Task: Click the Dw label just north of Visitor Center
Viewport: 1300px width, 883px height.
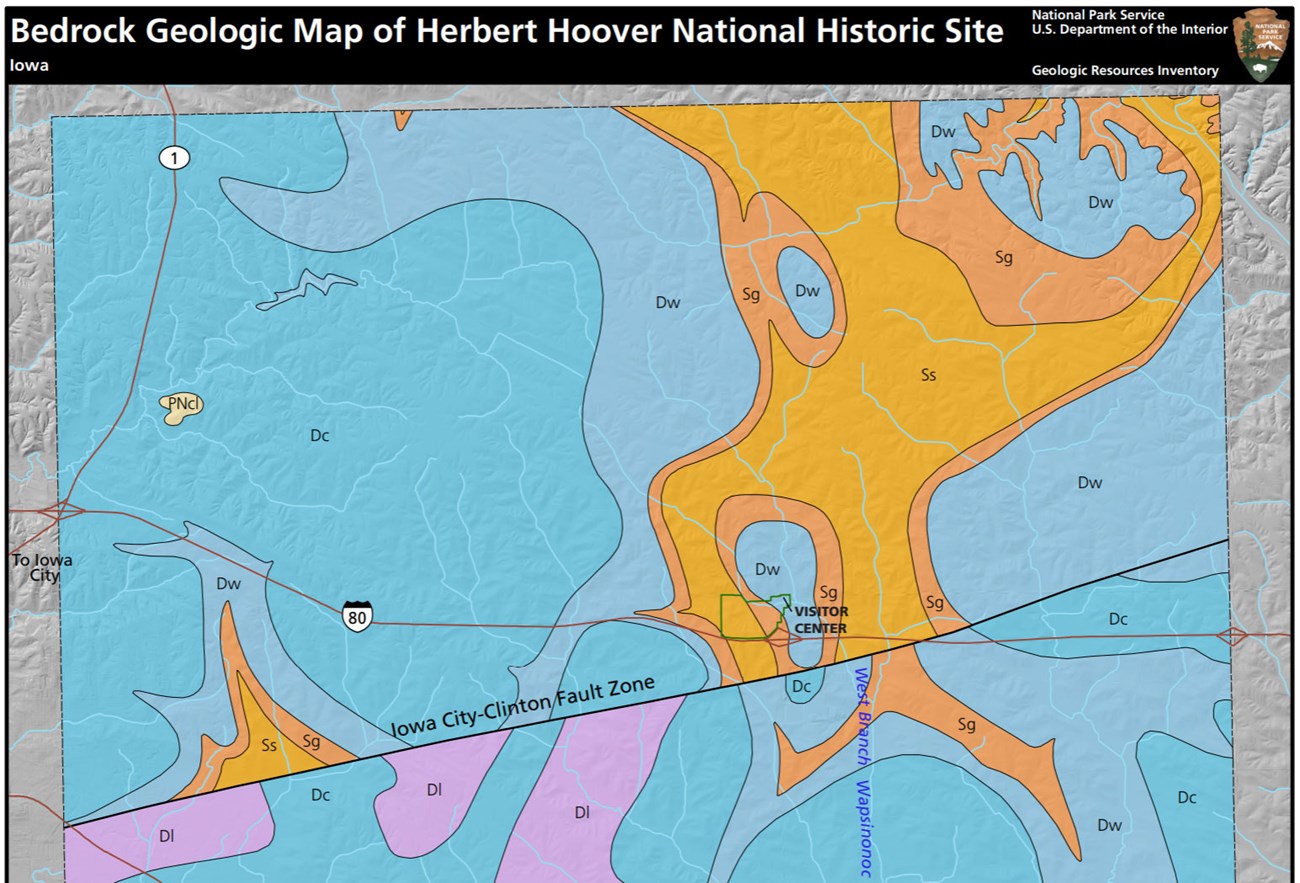Action: pos(767,570)
